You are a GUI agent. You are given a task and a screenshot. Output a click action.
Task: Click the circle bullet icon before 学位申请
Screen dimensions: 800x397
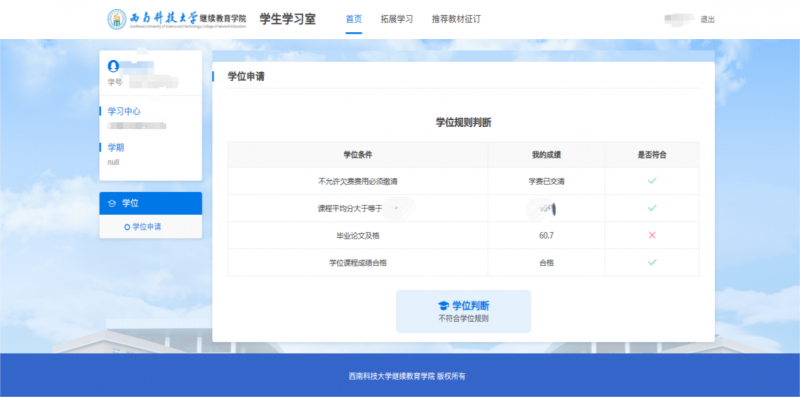[127, 227]
